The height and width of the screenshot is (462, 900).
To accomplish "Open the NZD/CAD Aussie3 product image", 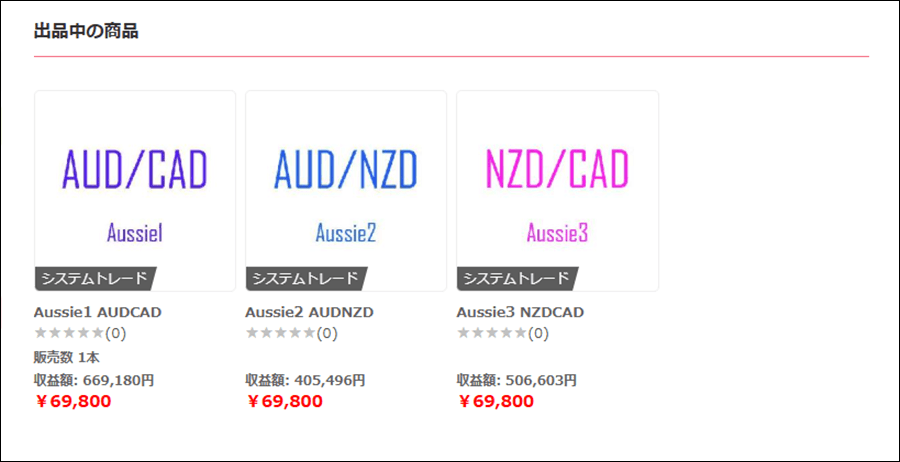I will coord(557,191).
